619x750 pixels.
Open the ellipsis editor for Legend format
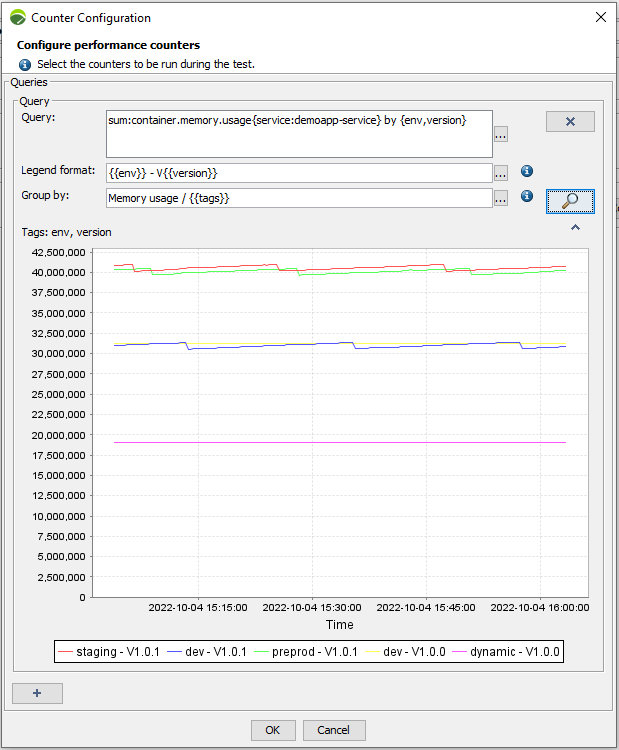click(501, 173)
